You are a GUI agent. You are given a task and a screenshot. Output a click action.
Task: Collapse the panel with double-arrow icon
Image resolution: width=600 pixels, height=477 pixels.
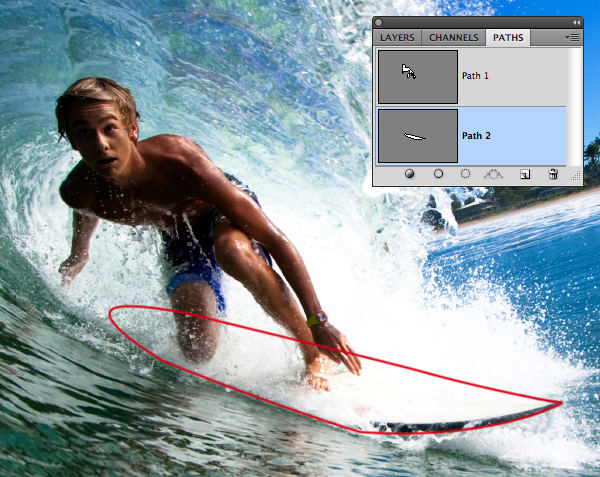[x=576, y=23]
